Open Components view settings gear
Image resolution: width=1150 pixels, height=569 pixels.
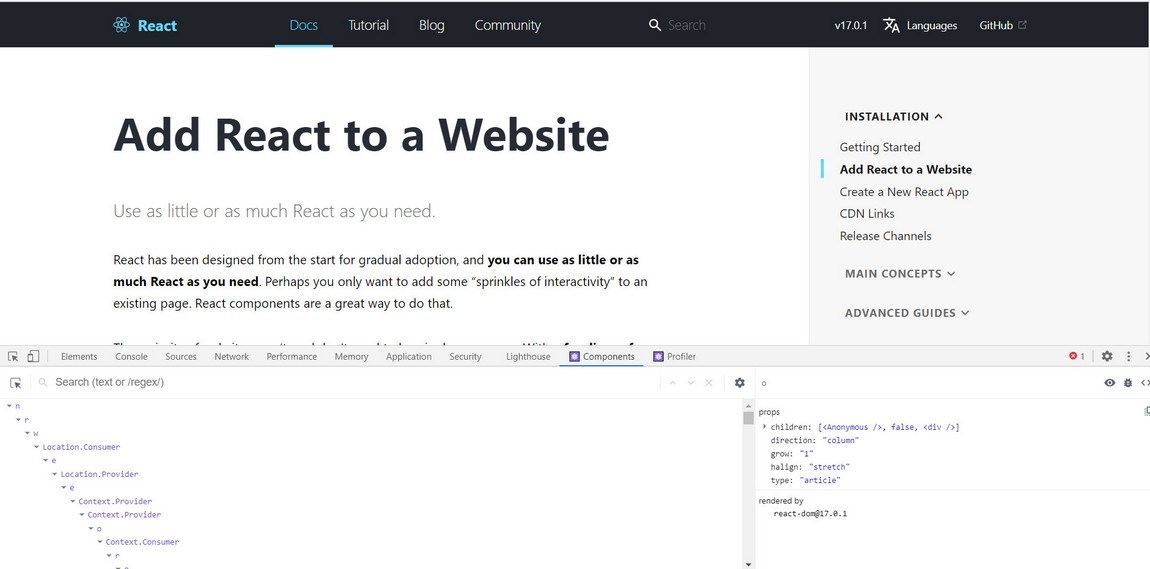coord(739,383)
